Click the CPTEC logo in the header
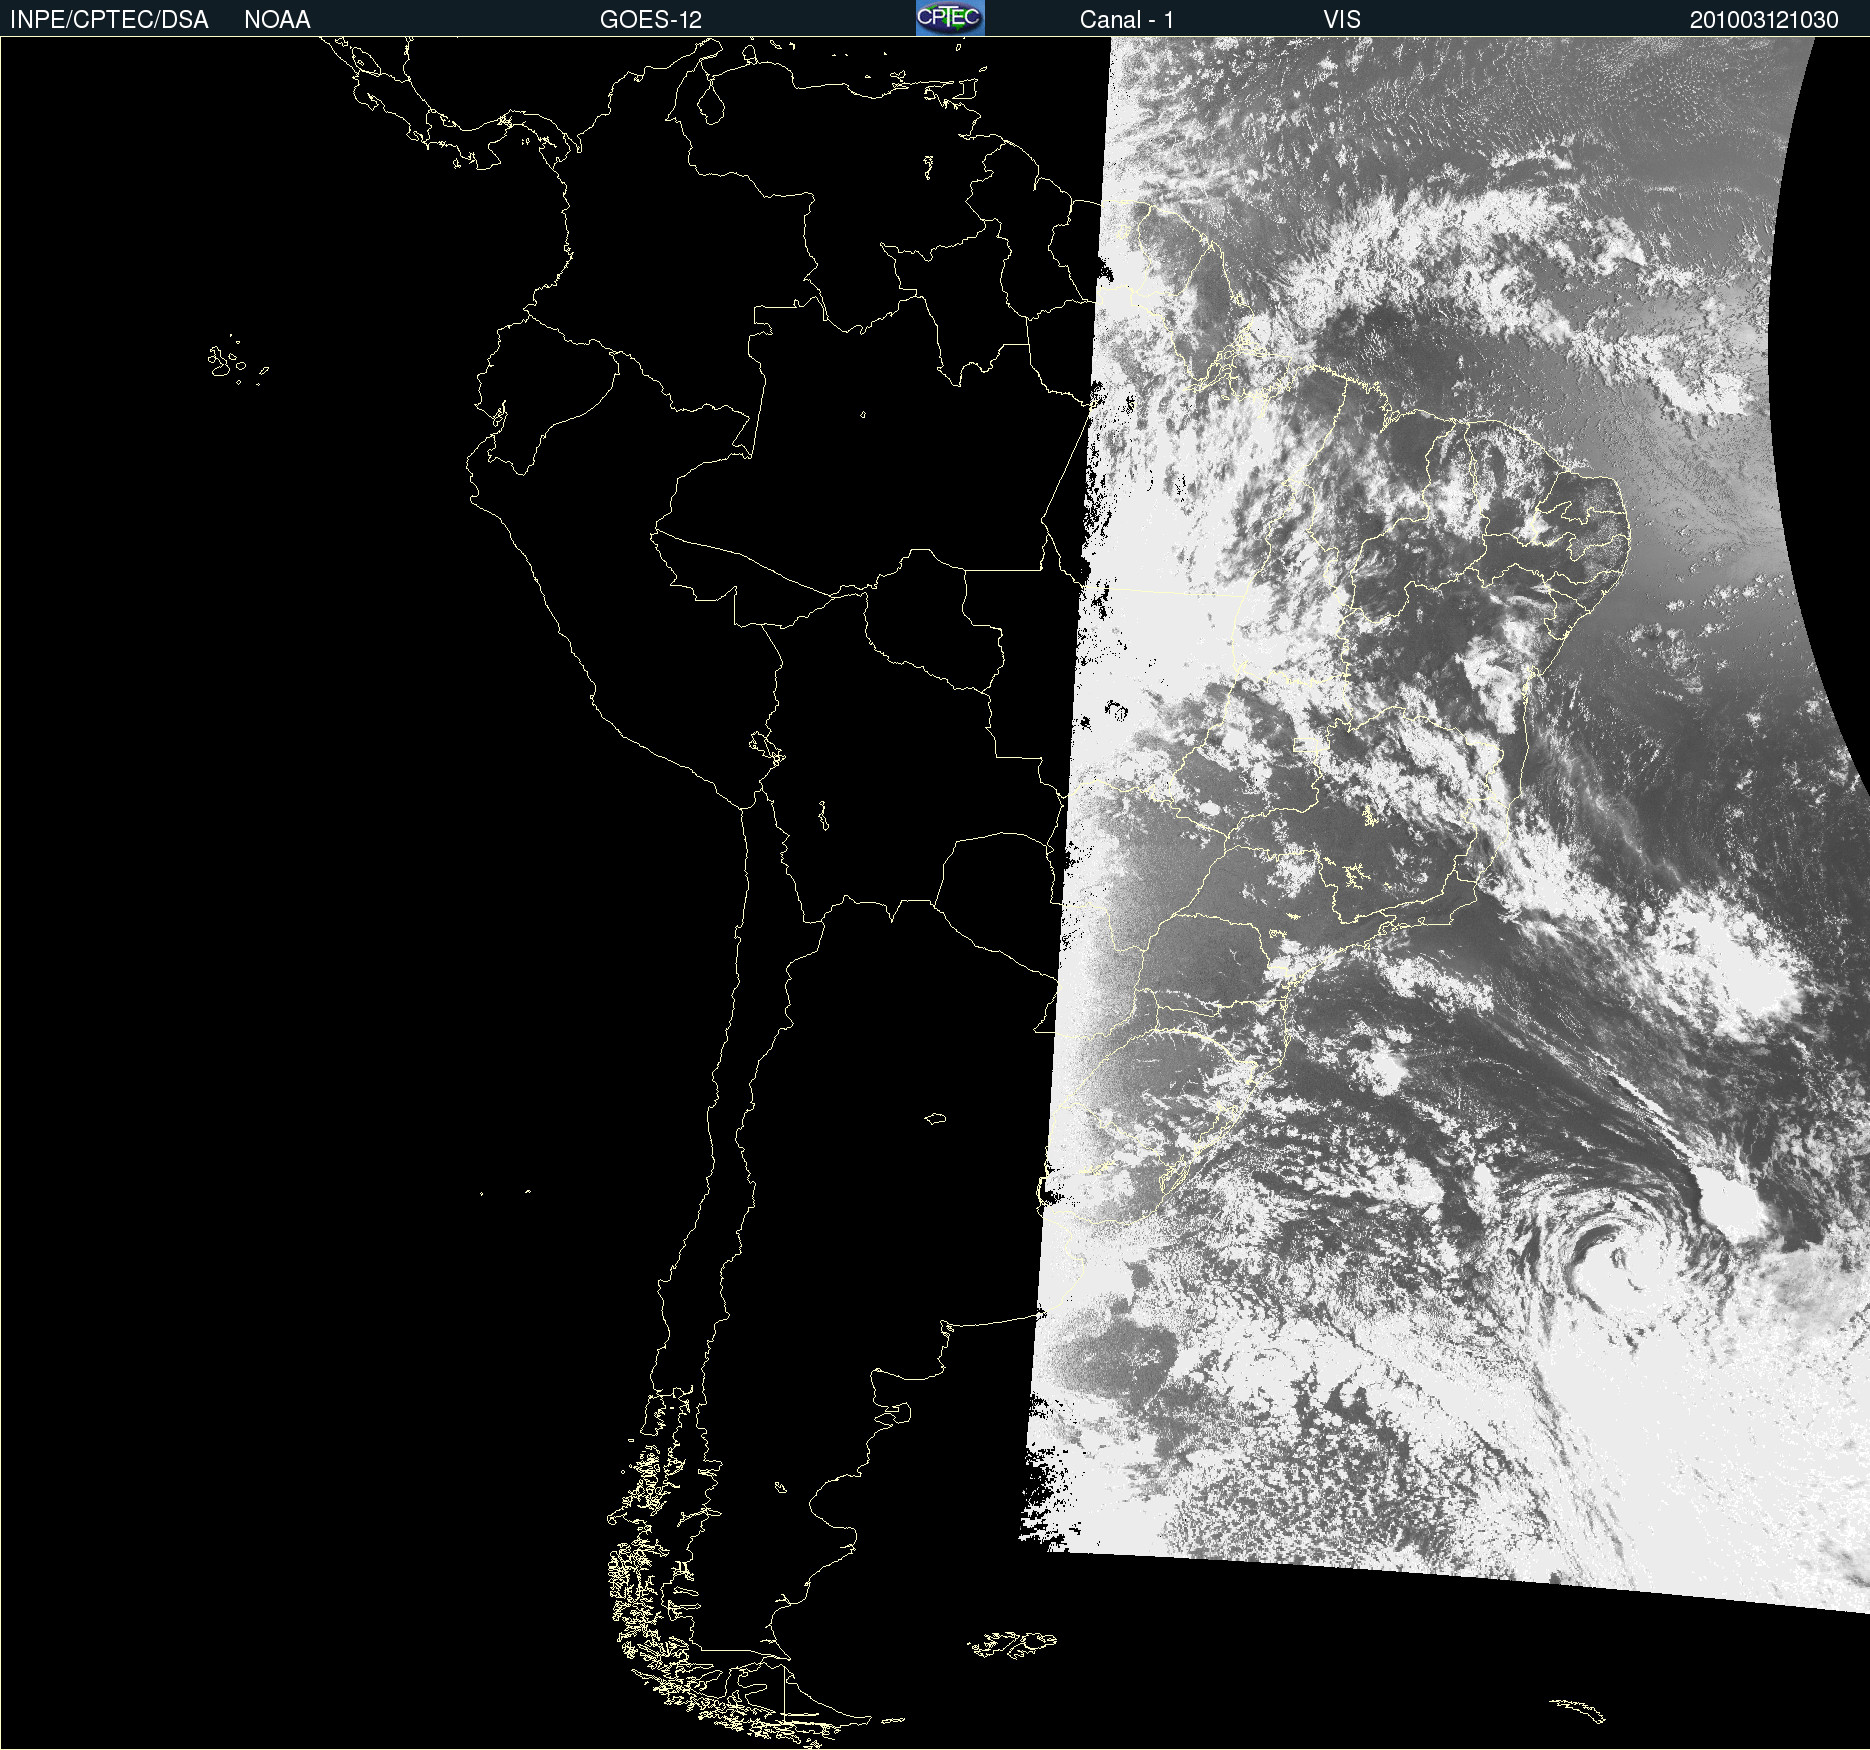This screenshot has width=1870, height=1750. (x=950, y=18)
